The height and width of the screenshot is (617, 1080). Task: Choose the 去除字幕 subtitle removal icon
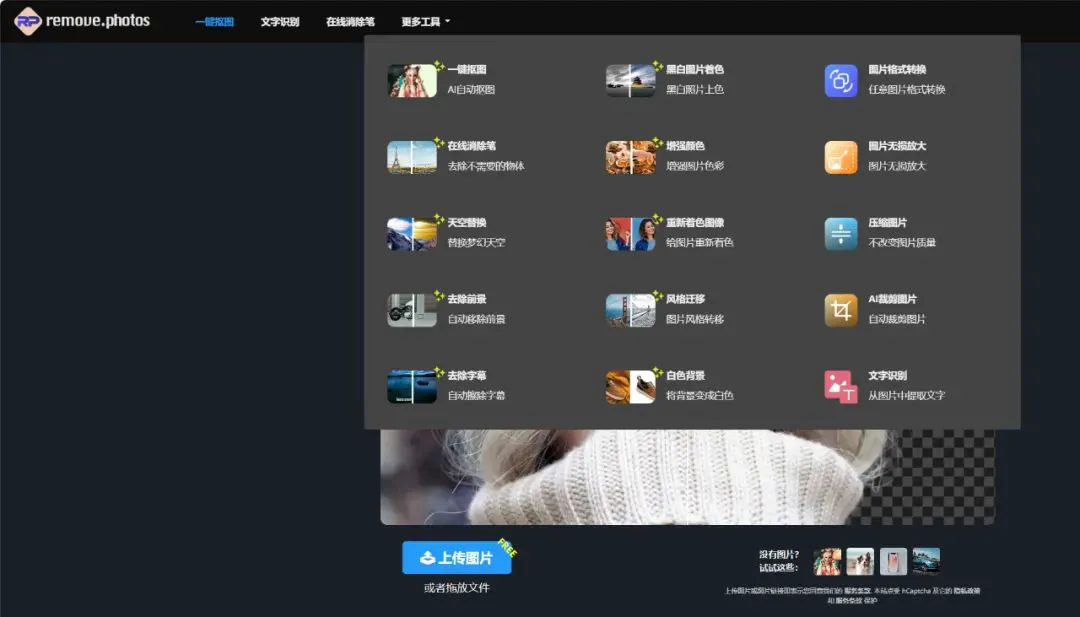pos(412,387)
